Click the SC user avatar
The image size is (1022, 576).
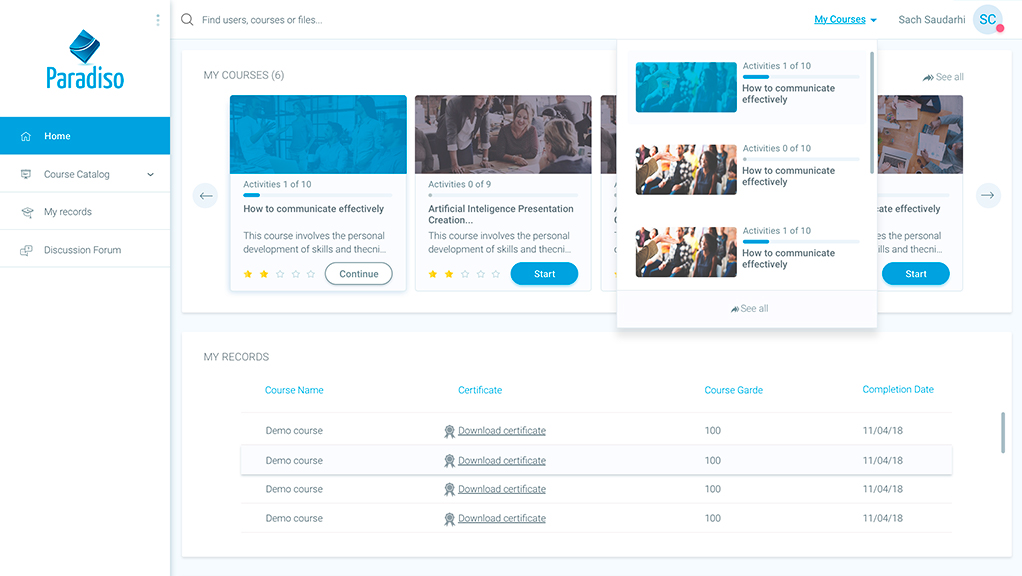click(987, 20)
